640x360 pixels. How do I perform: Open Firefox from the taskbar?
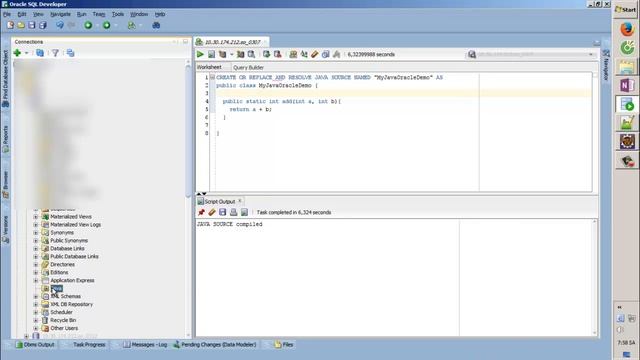click(627, 29)
